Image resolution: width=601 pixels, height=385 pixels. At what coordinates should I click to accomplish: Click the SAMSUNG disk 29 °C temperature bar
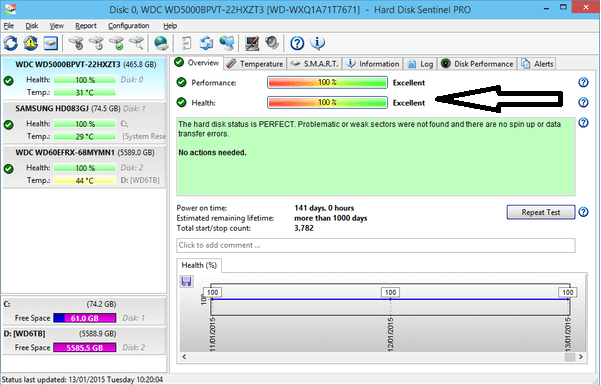(85, 137)
